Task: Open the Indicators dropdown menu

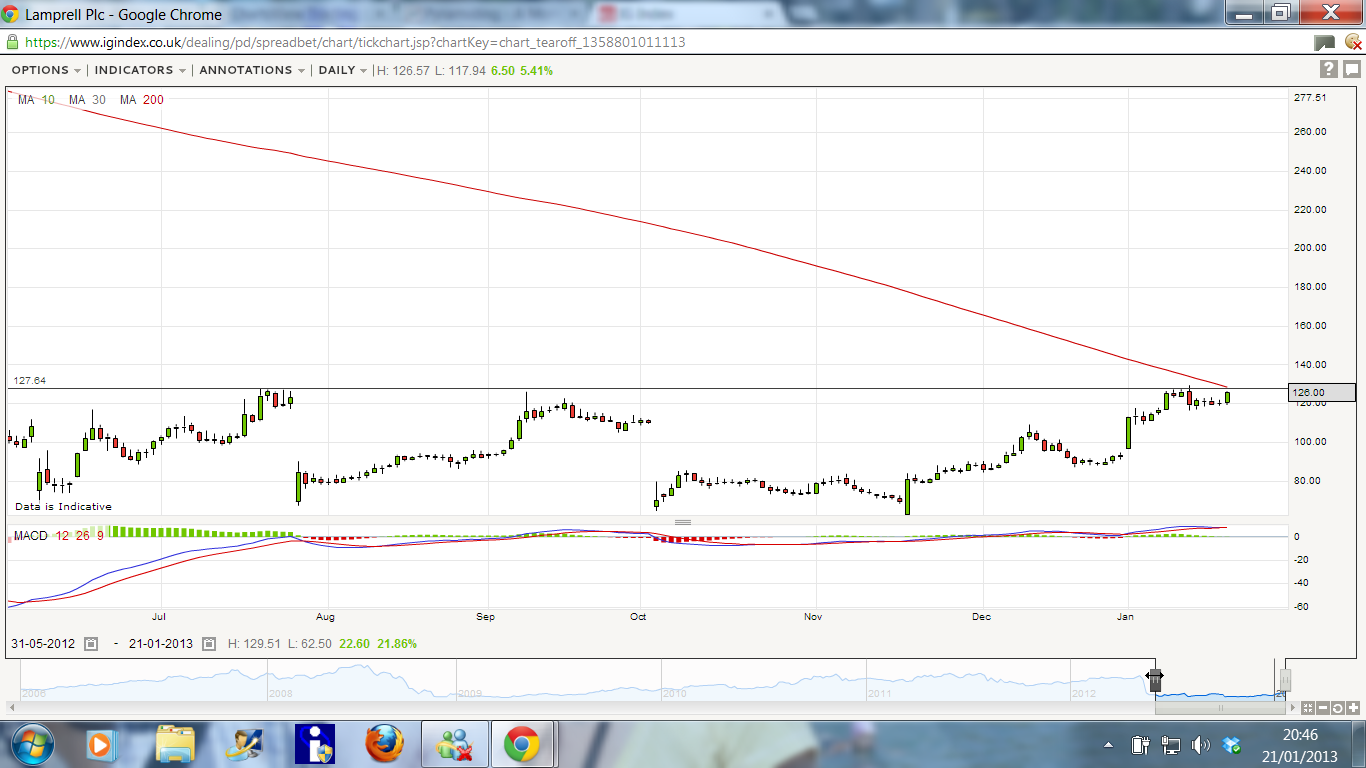Action: pos(140,70)
